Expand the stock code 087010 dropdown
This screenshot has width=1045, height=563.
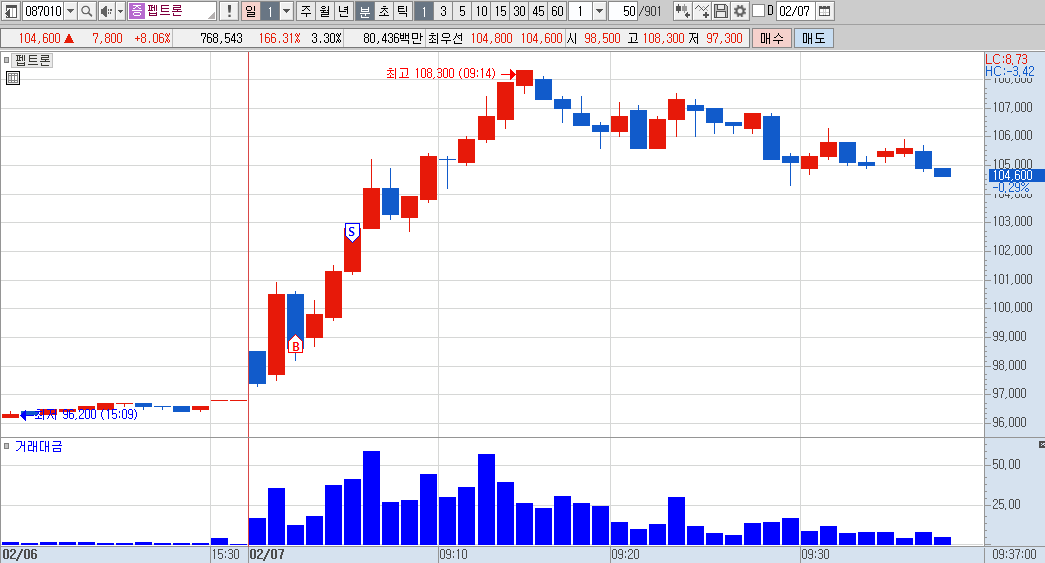pos(70,11)
